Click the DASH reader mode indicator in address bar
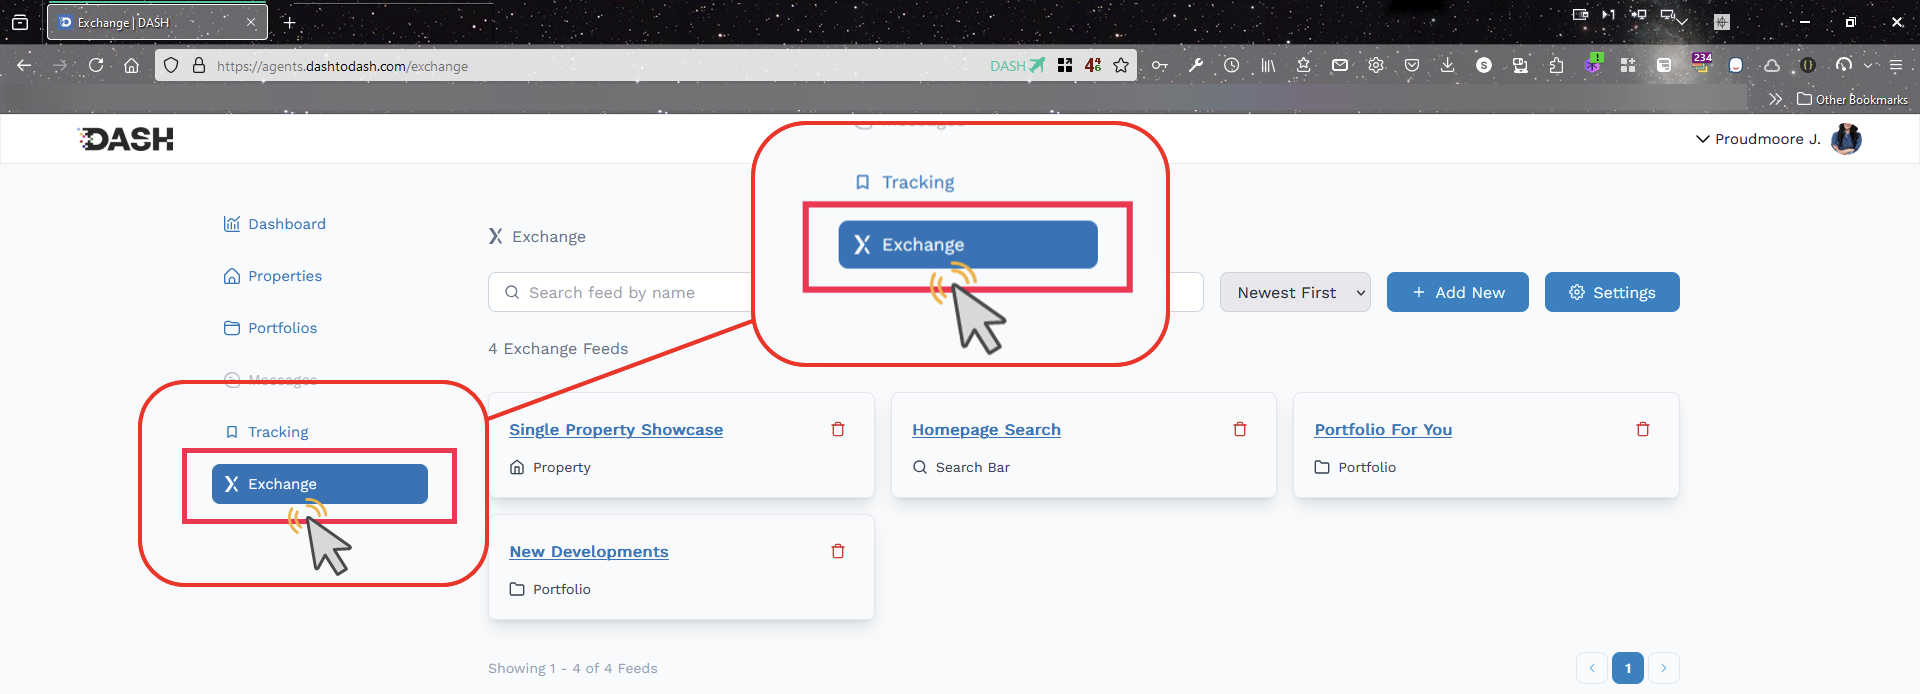This screenshot has width=1920, height=694. (x=1017, y=65)
